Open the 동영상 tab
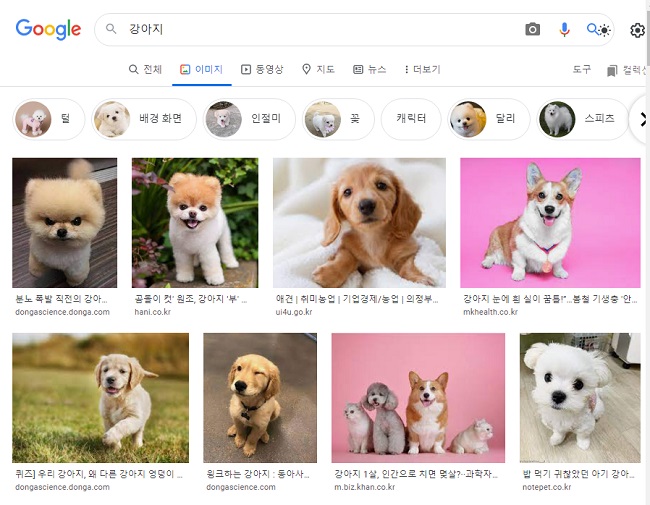The width and height of the screenshot is (650, 505). (262, 69)
